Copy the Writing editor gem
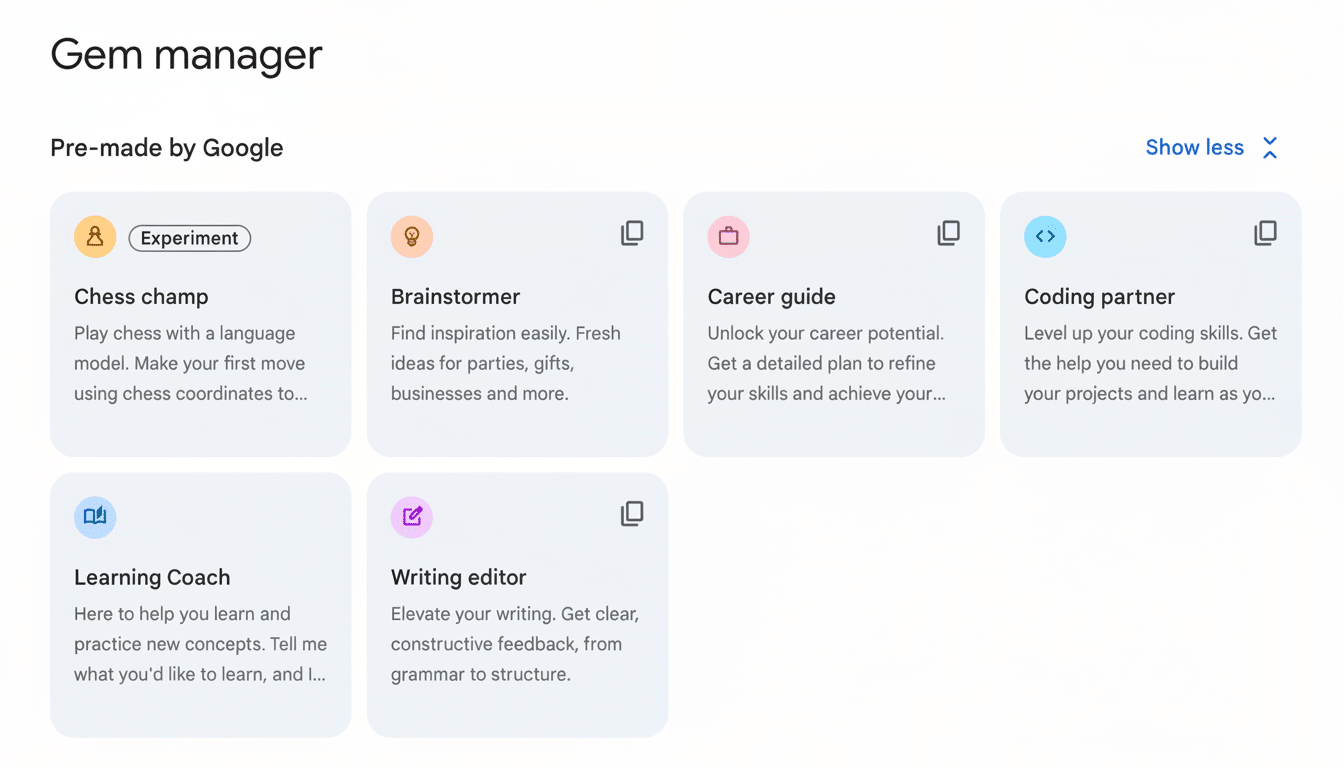1344x768 pixels. point(631,513)
